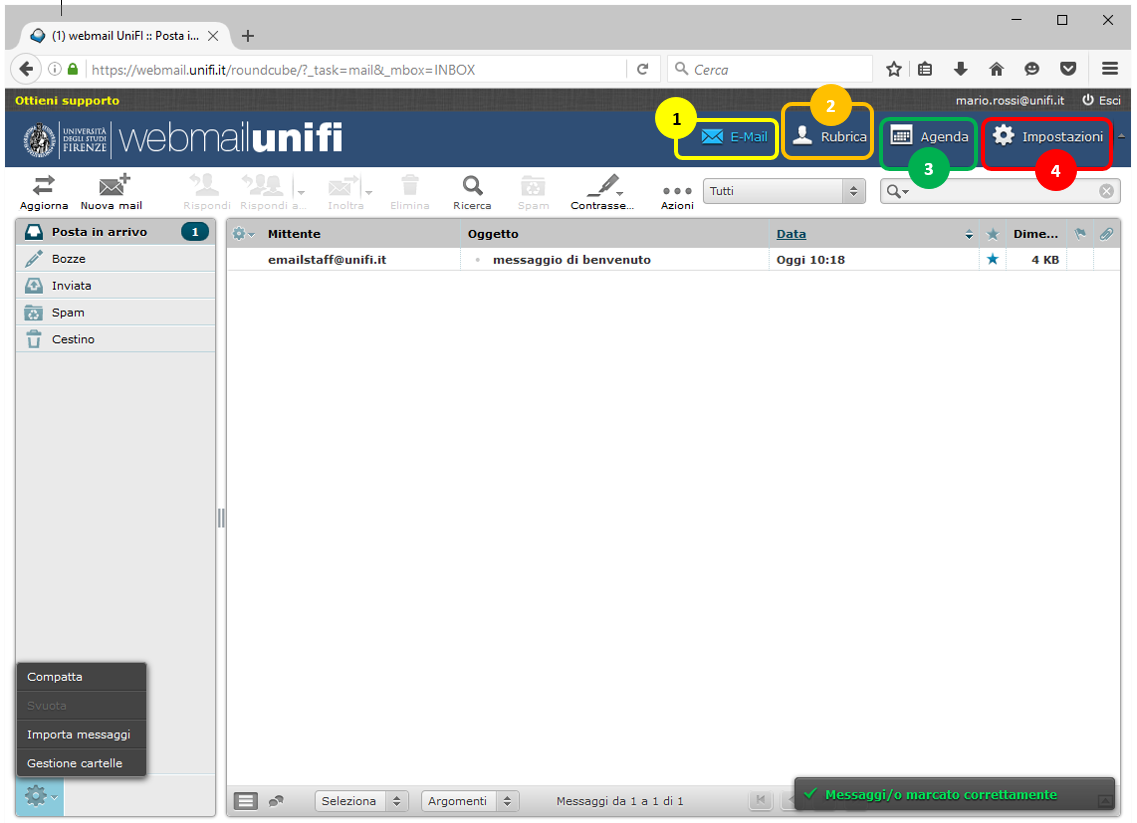Click the folder actions gear button
The height and width of the screenshot is (823, 1137).
pos(39,796)
